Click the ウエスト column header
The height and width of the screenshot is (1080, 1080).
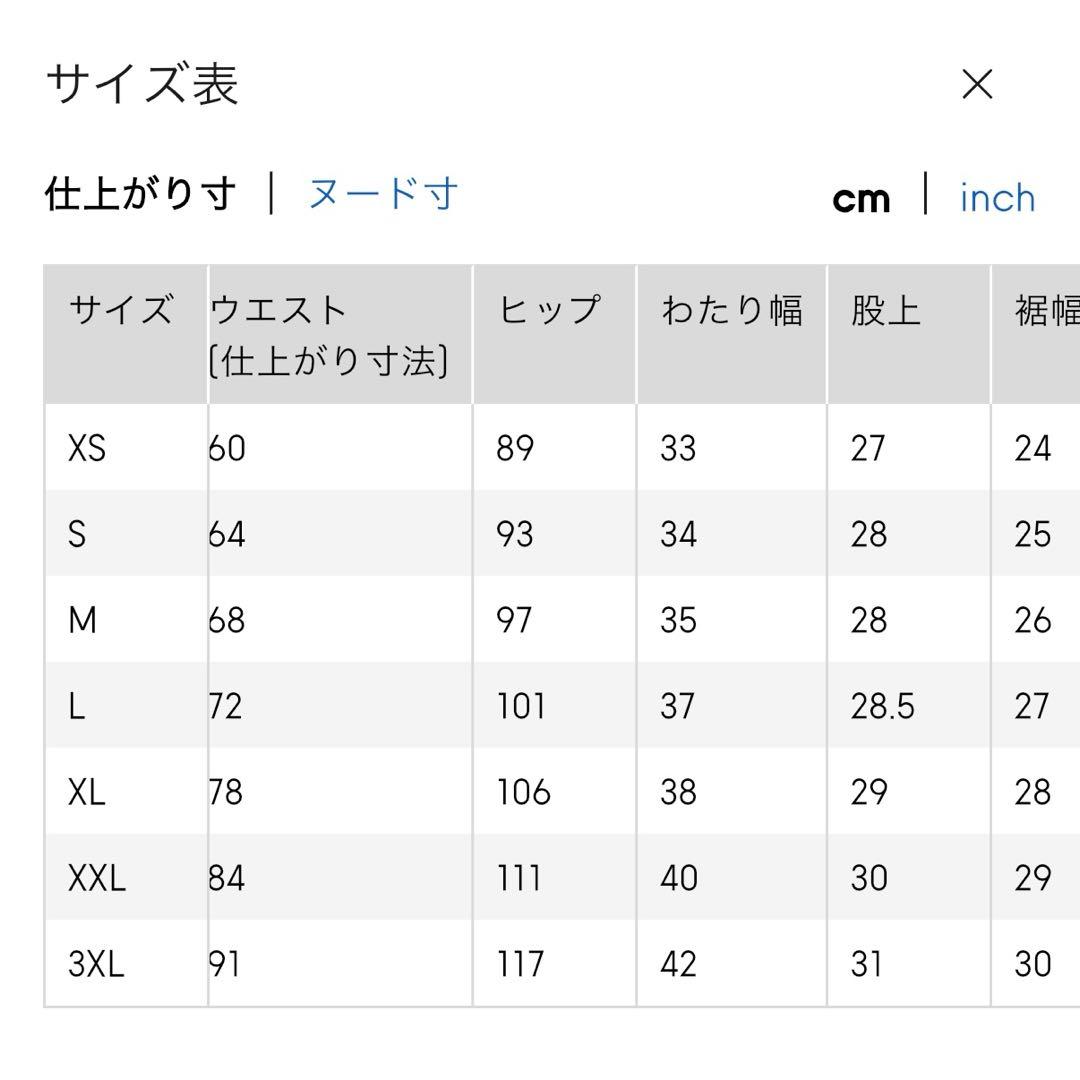(279, 310)
